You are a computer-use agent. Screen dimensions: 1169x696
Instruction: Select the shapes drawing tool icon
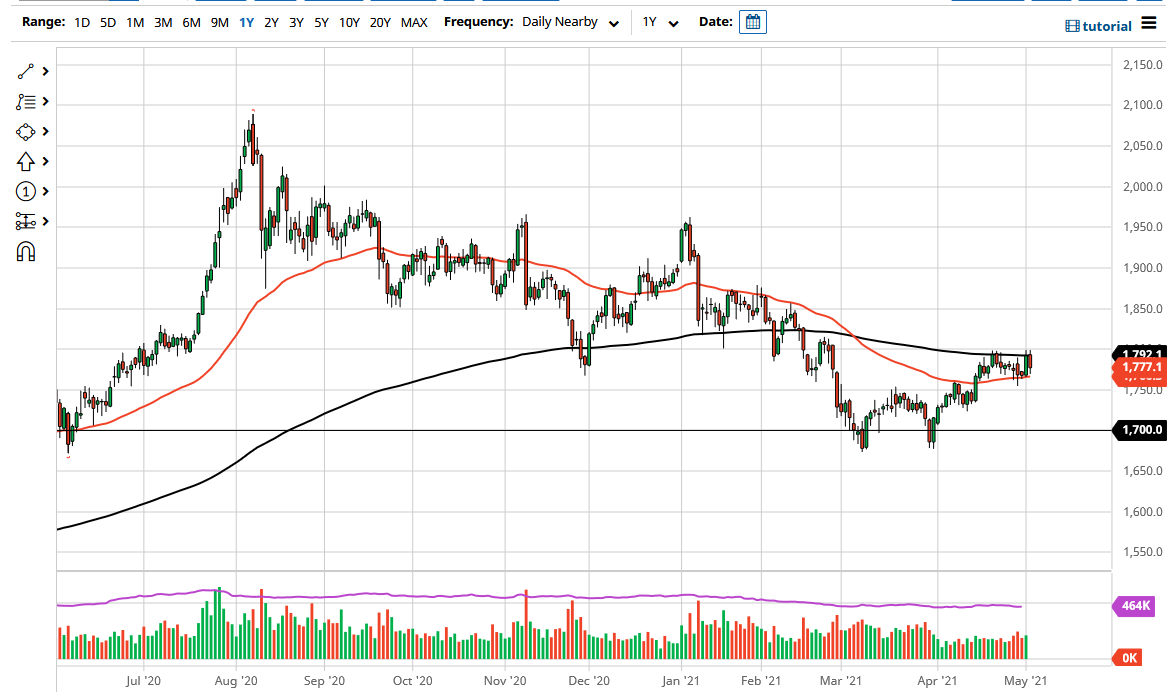coord(25,132)
